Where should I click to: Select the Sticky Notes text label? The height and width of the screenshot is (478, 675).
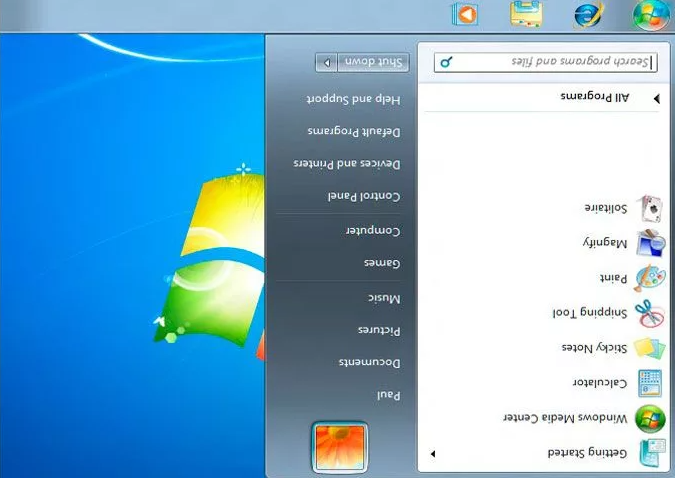point(594,348)
